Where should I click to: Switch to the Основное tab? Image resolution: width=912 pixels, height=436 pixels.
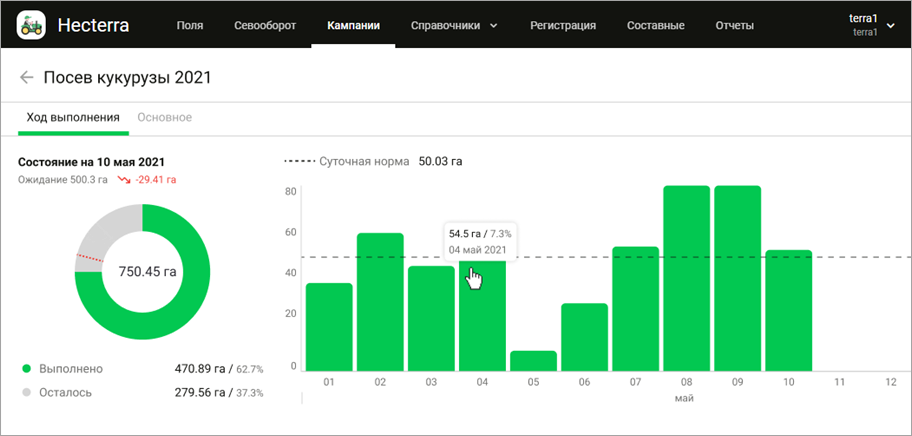165,117
